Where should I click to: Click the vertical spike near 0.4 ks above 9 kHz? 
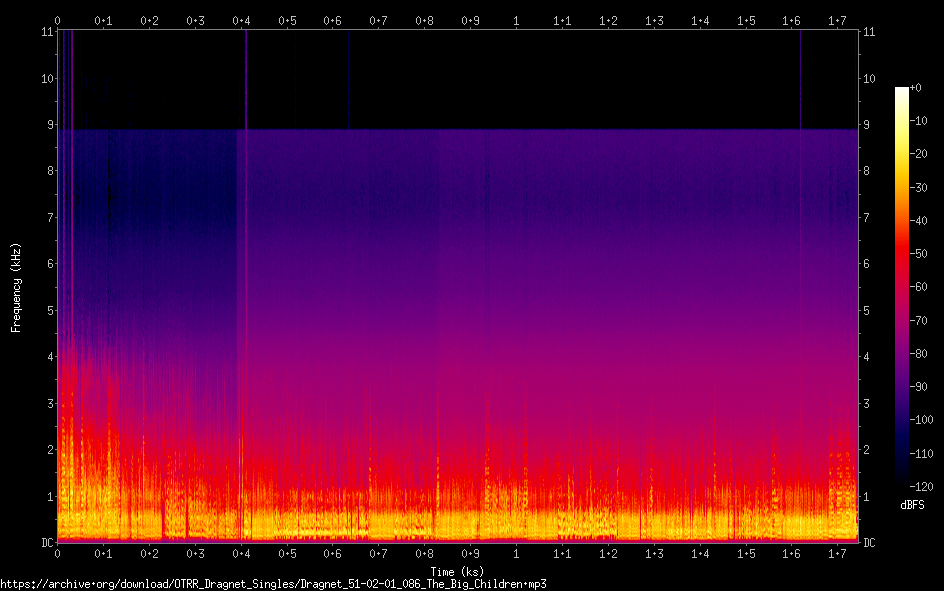246,80
